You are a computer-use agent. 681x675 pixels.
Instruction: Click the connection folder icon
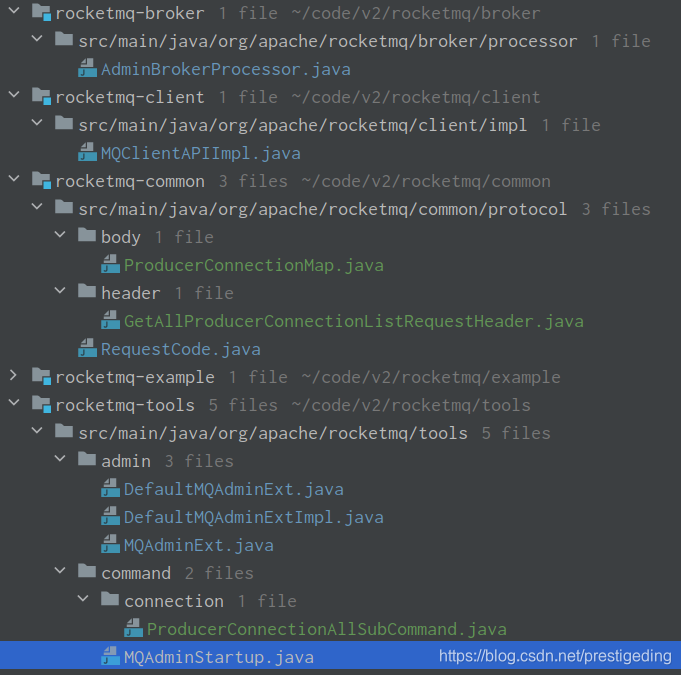click(110, 599)
